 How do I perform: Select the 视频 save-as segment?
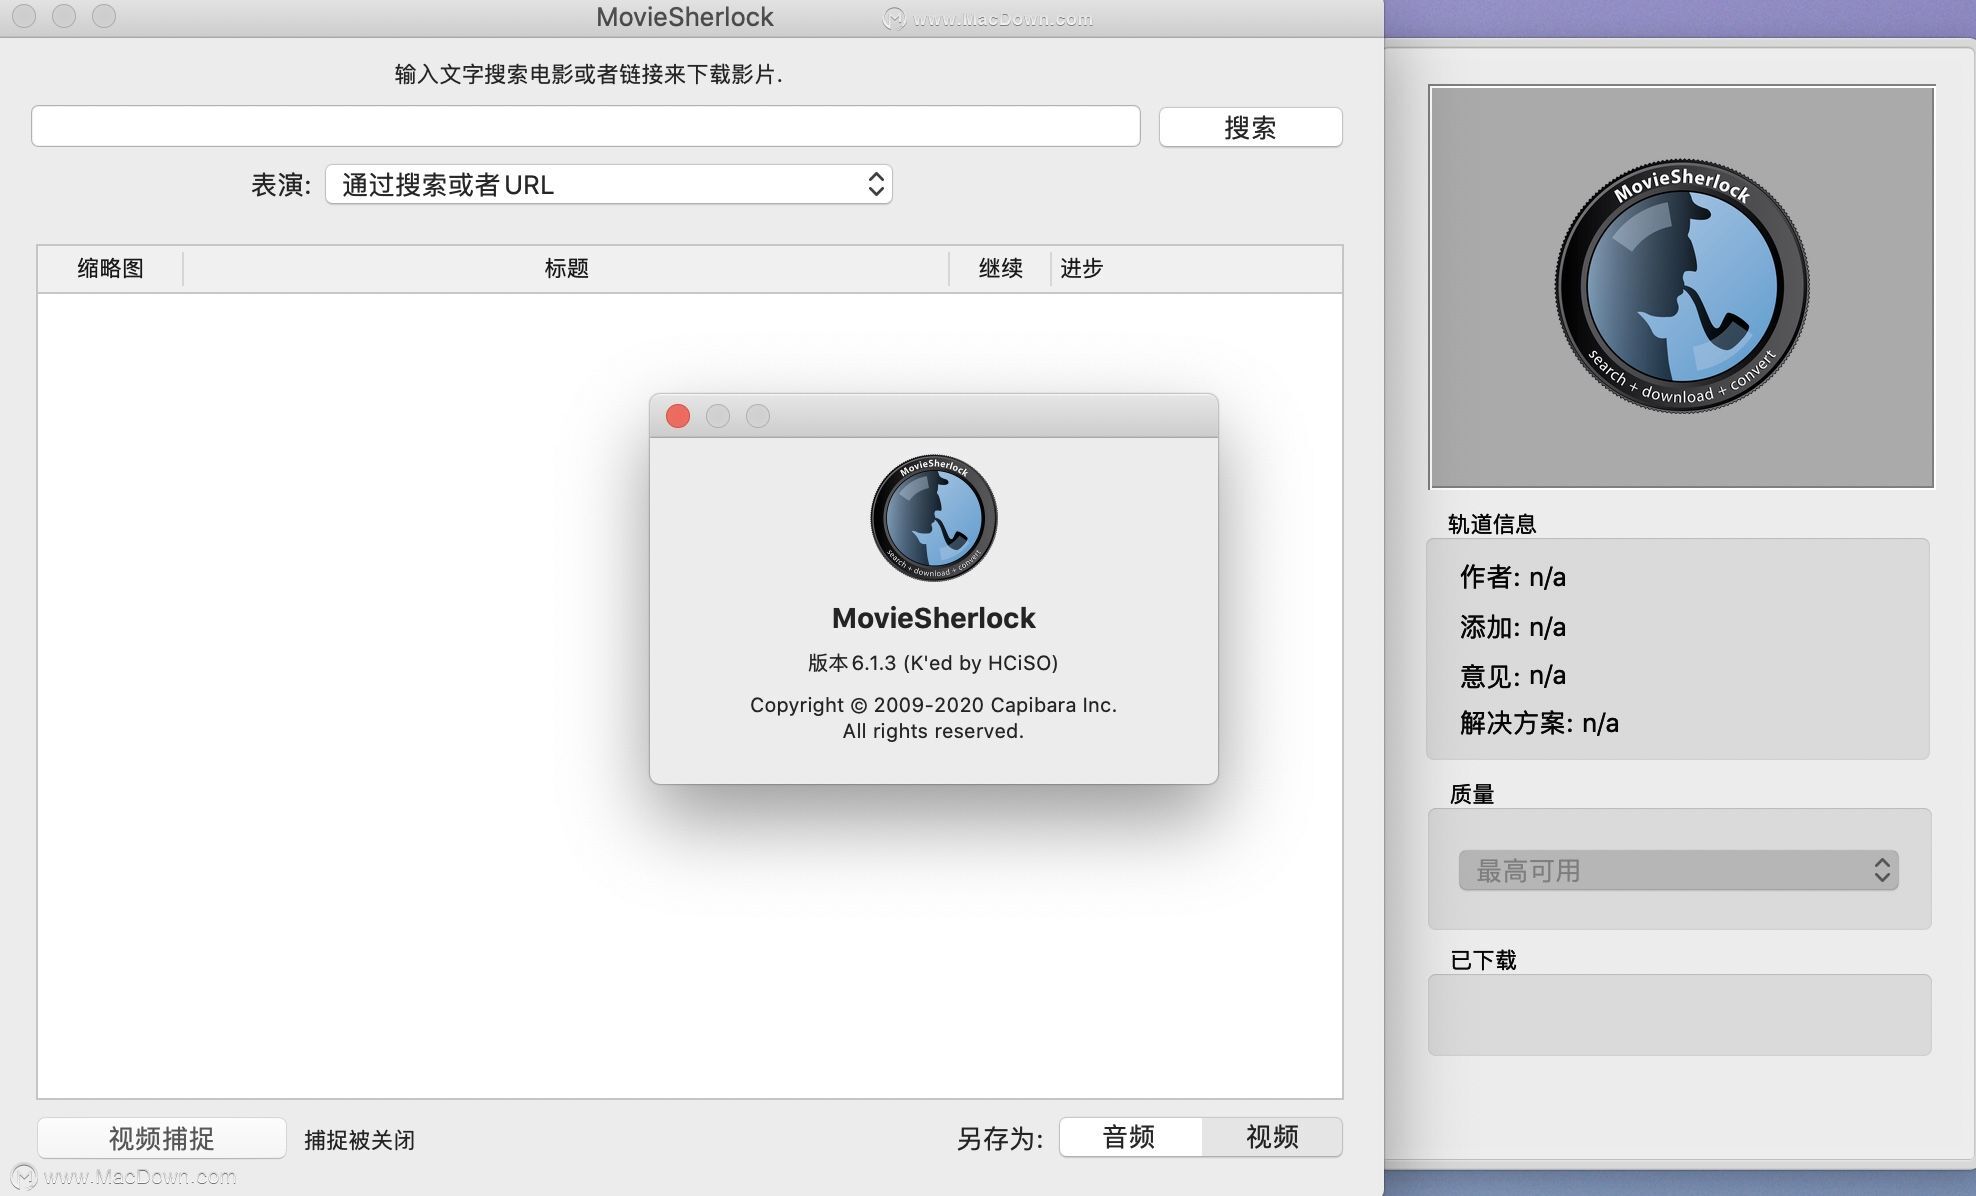click(x=1272, y=1137)
